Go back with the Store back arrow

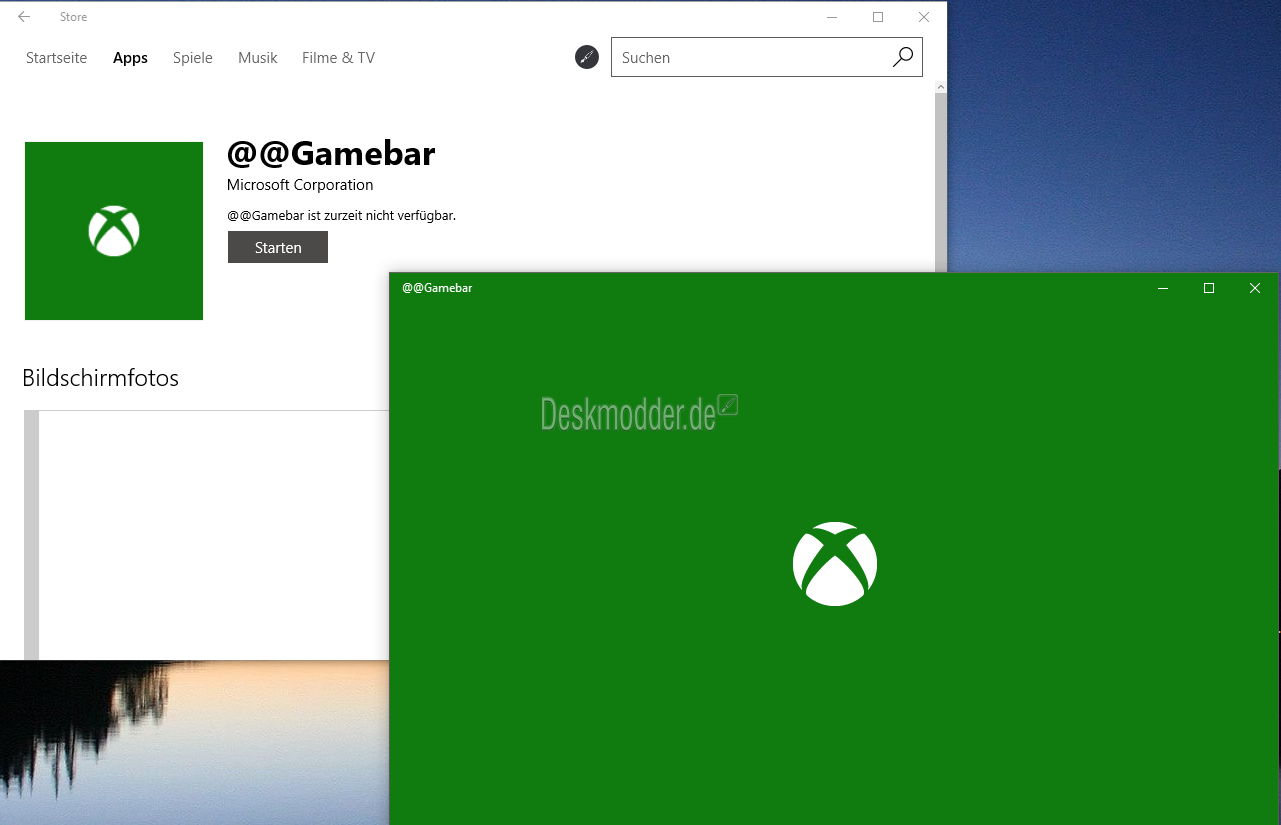tap(24, 17)
